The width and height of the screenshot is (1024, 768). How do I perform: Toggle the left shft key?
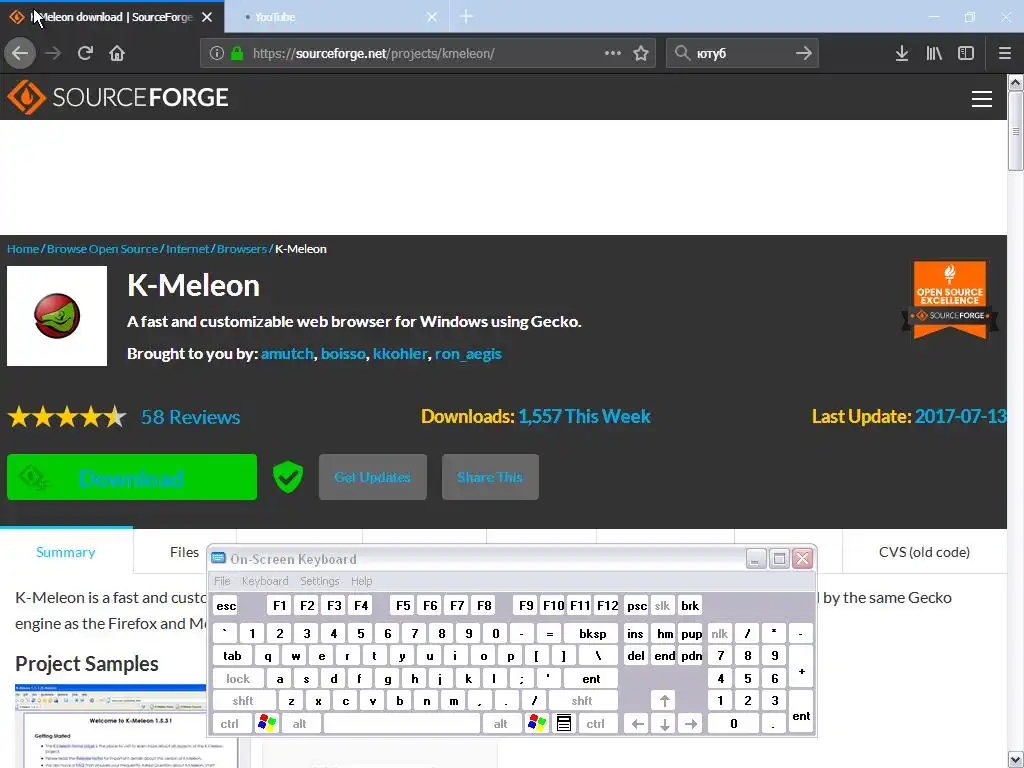tap(243, 701)
